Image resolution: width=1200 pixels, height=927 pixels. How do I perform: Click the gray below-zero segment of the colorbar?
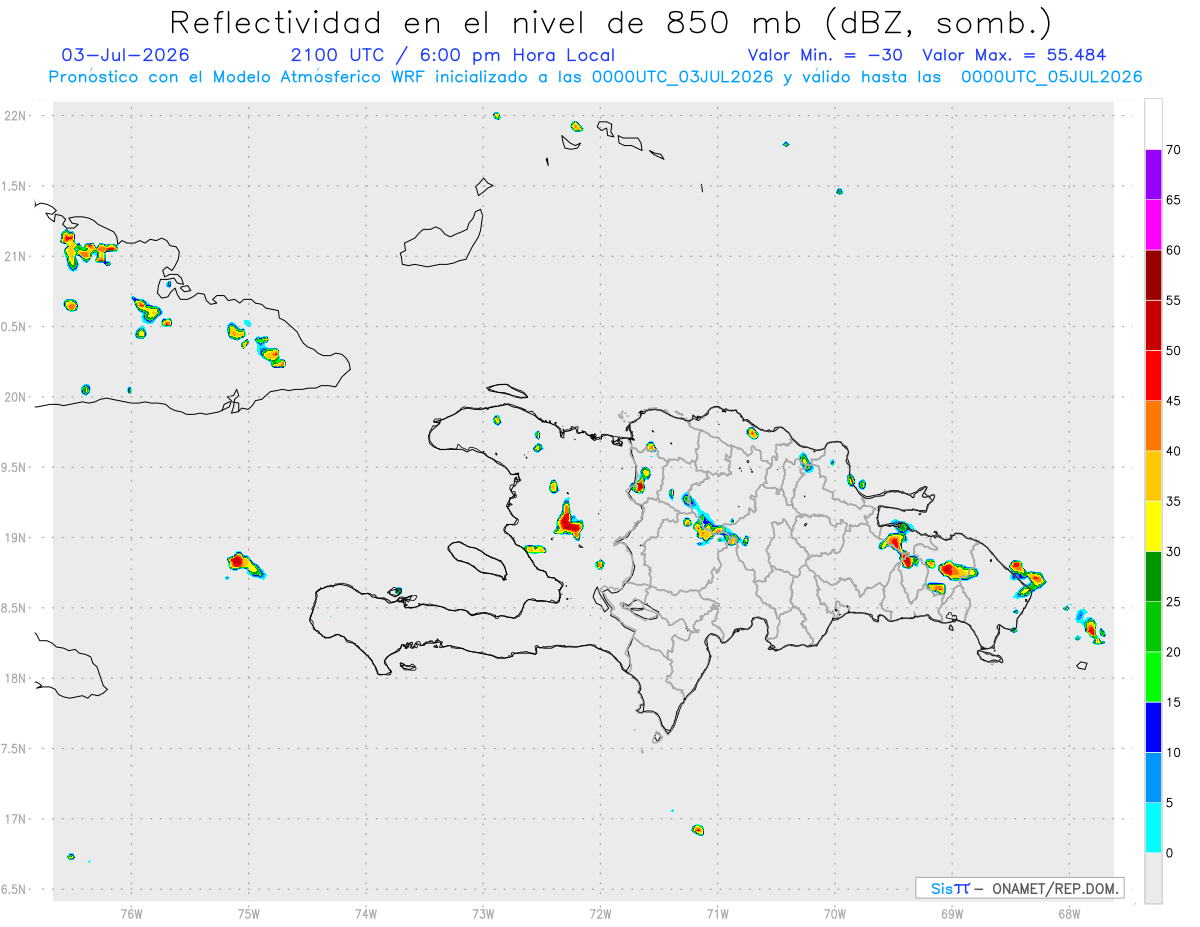pos(1153,878)
